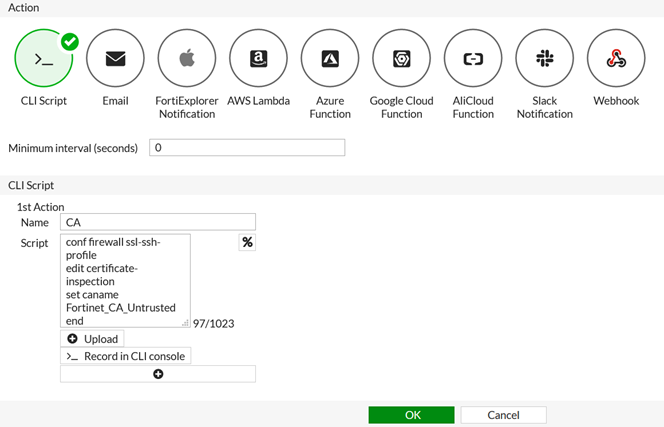The width and height of the screenshot is (664, 427).
Task: Click the Name field containing CA
Action: (158, 222)
